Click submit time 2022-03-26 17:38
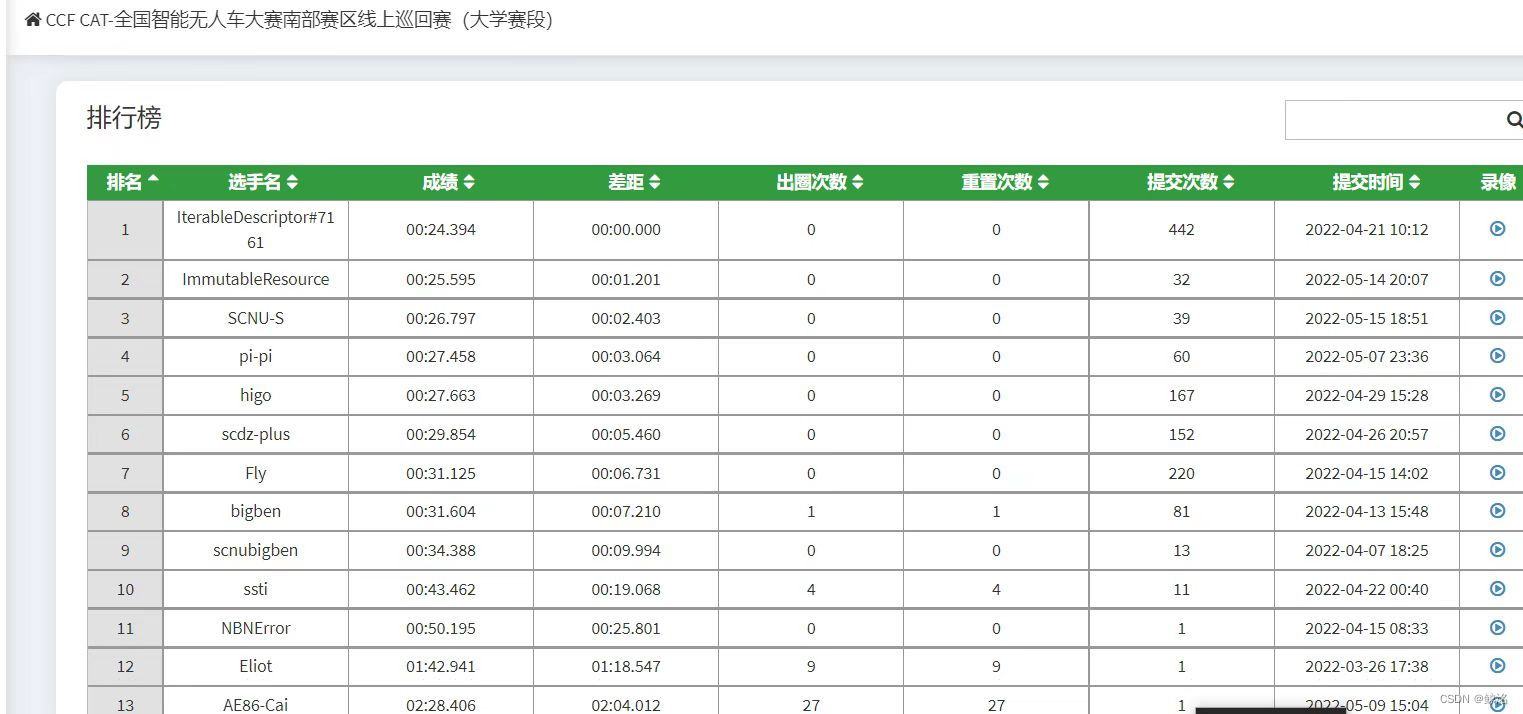Screen dimensions: 1523x714 pyautogui.click(x=1367, y=666)
